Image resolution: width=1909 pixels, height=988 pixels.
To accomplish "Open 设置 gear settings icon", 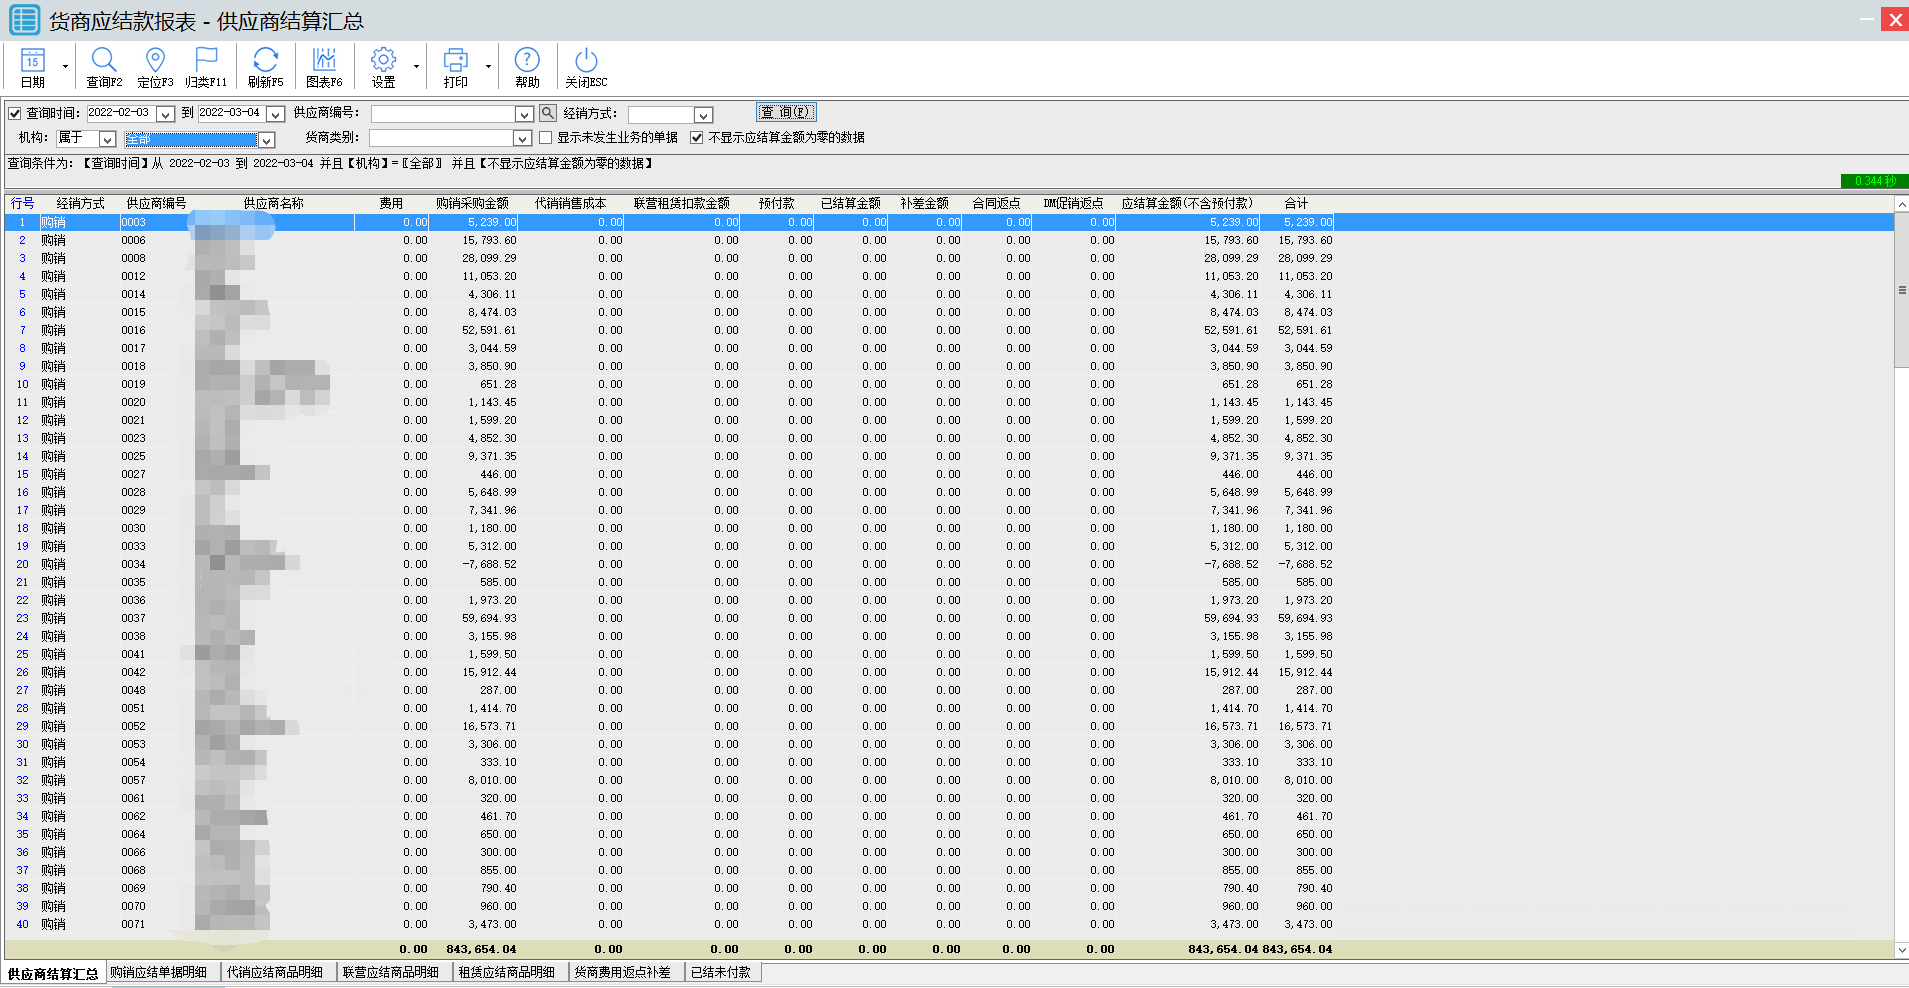I will (x=383, y=61).
